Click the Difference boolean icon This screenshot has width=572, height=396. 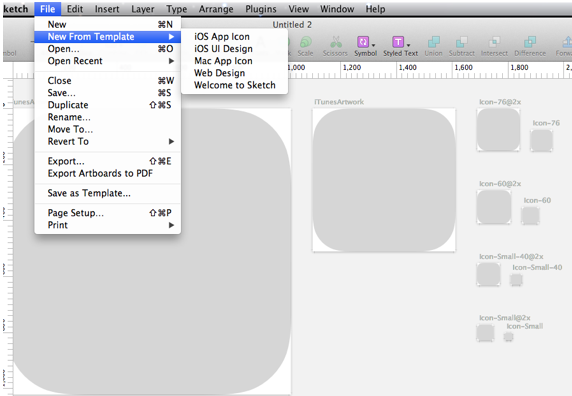pos(530,42)
